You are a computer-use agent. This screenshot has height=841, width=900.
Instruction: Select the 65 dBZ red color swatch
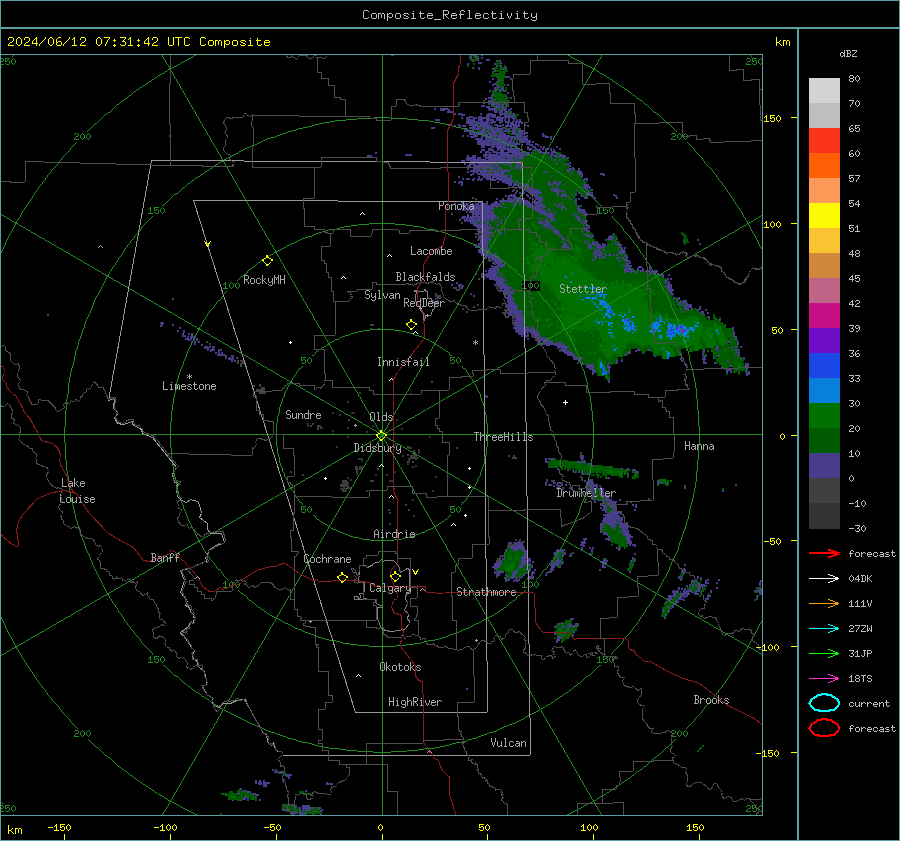[x=824, y=140]
